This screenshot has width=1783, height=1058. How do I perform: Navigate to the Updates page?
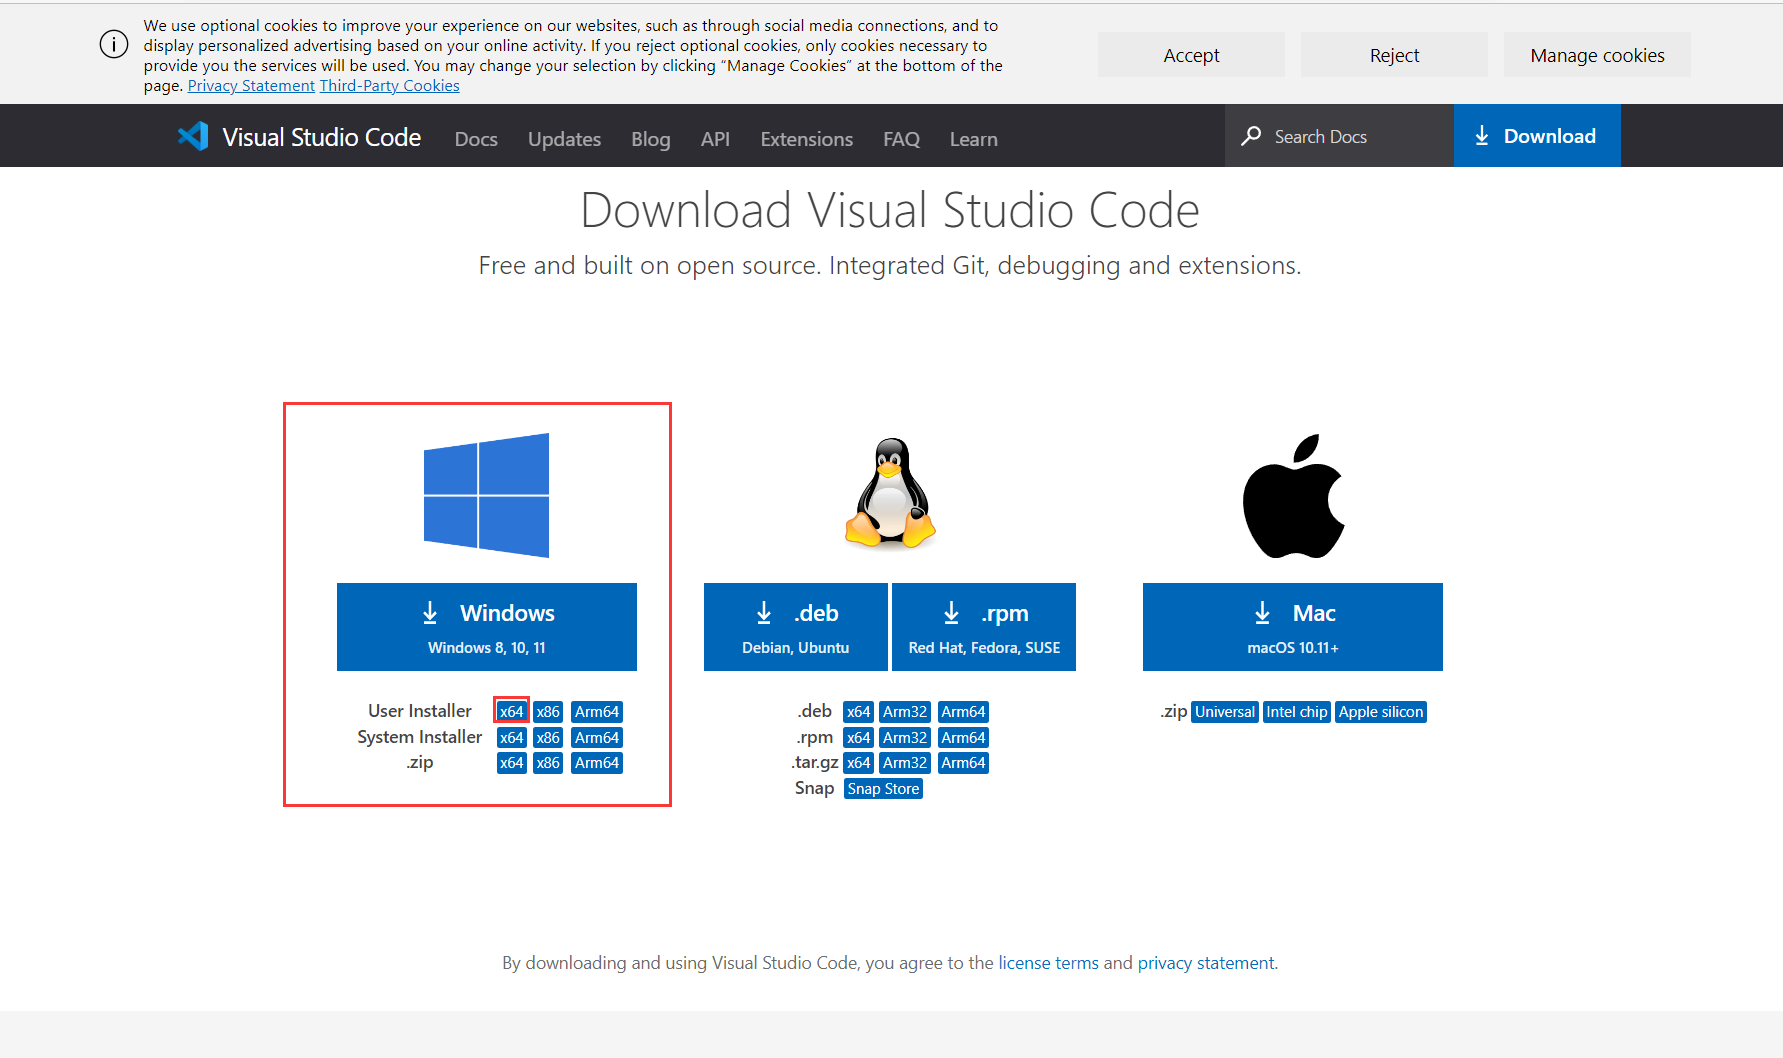tap(563, 139)
